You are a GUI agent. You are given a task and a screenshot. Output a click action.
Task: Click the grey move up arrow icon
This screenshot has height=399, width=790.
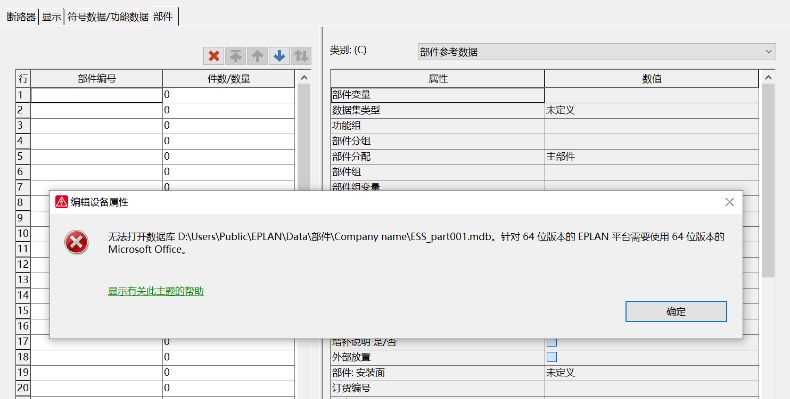click(x=257, y=56)
